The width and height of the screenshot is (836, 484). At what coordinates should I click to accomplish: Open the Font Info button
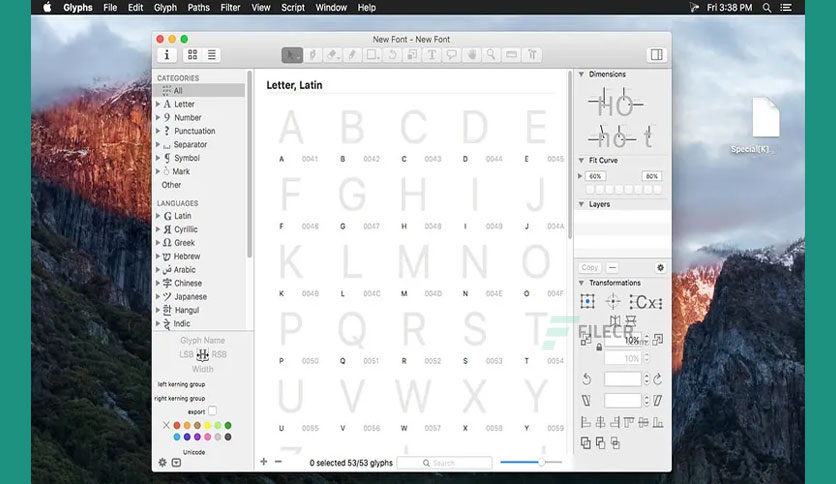(166, 55)
